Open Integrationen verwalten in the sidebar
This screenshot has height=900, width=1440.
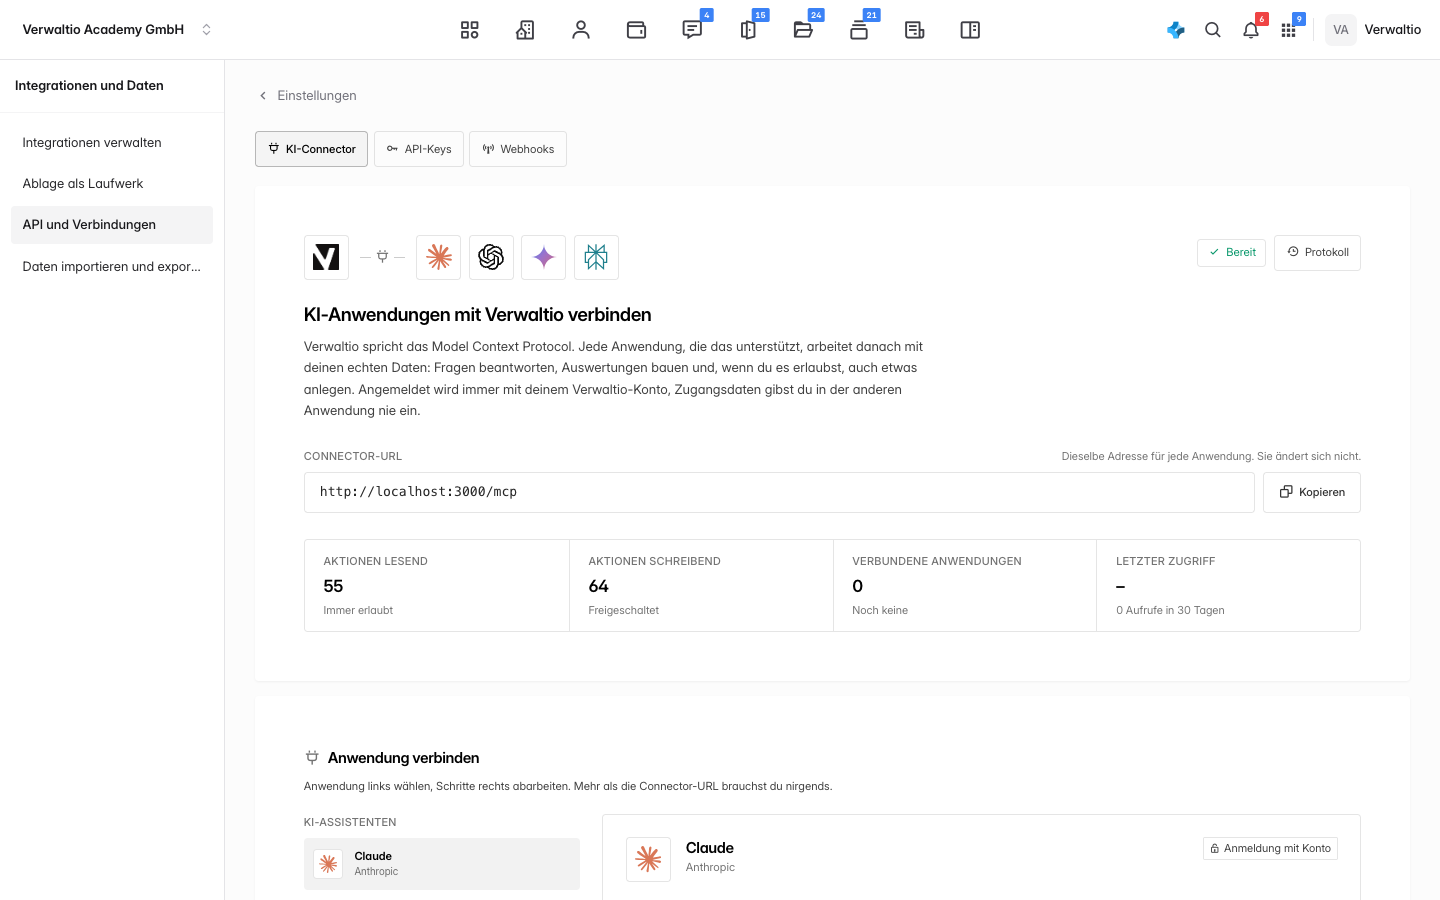click(112, 143)
